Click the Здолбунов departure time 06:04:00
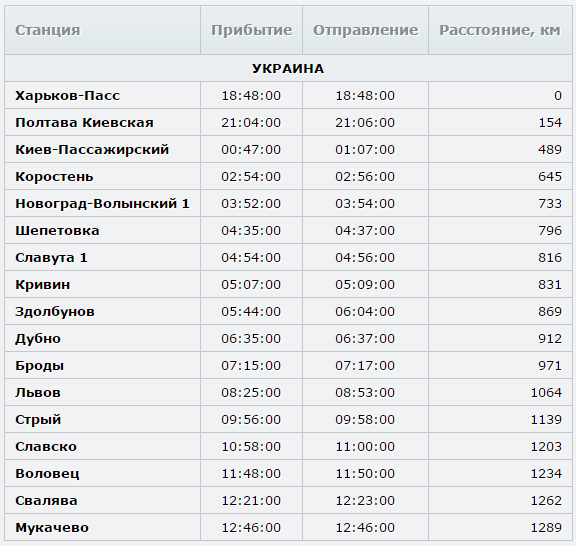This screenshot has width=576, height=546. pos(365,312)
